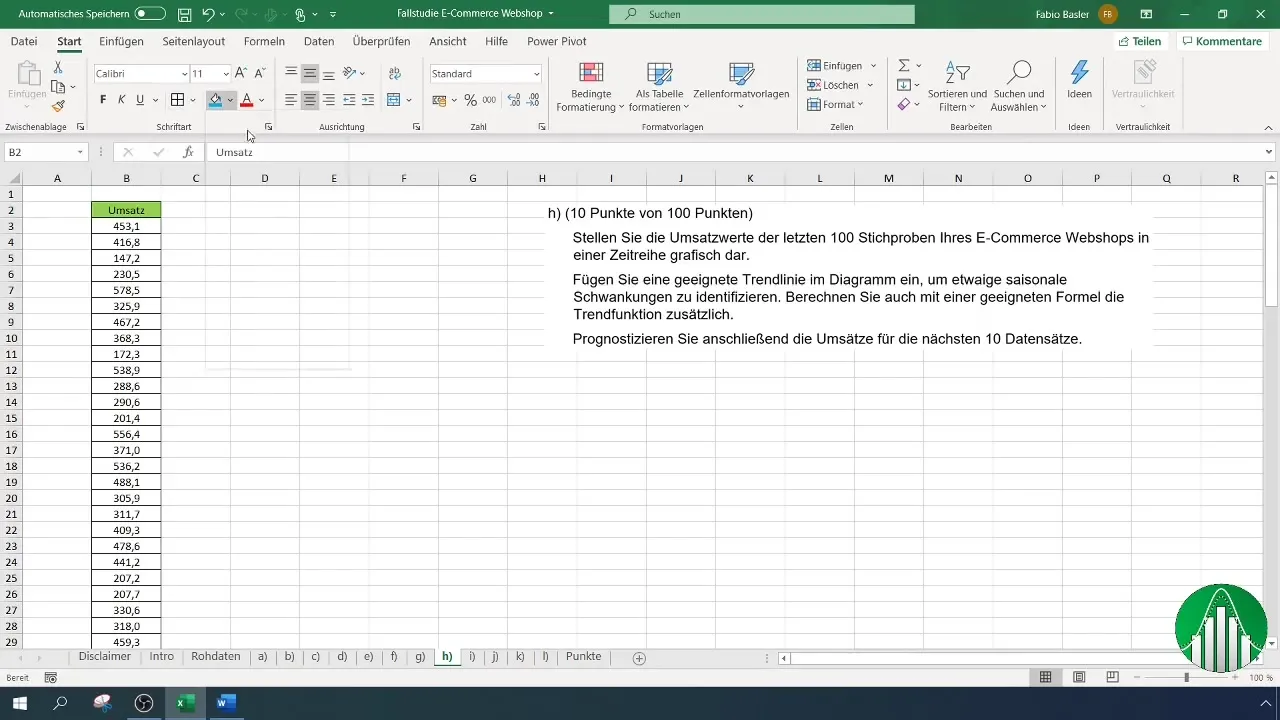Click the Cut scissors icon
Screen dimensions: 1280x720
[x=58, y=66]
